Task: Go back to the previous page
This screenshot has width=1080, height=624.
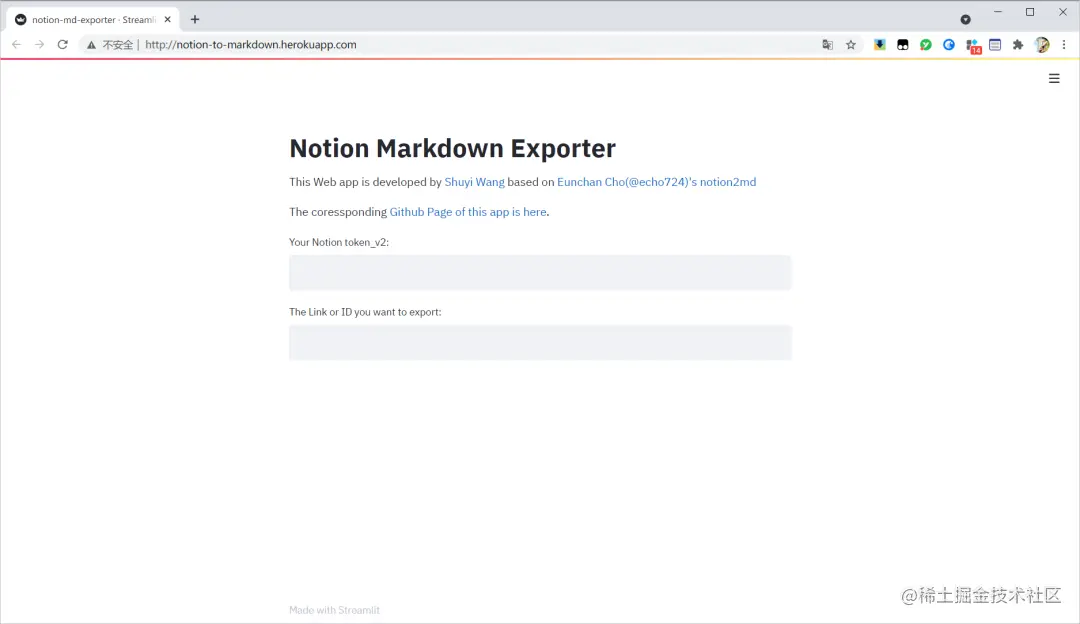Action: (17, 45)
